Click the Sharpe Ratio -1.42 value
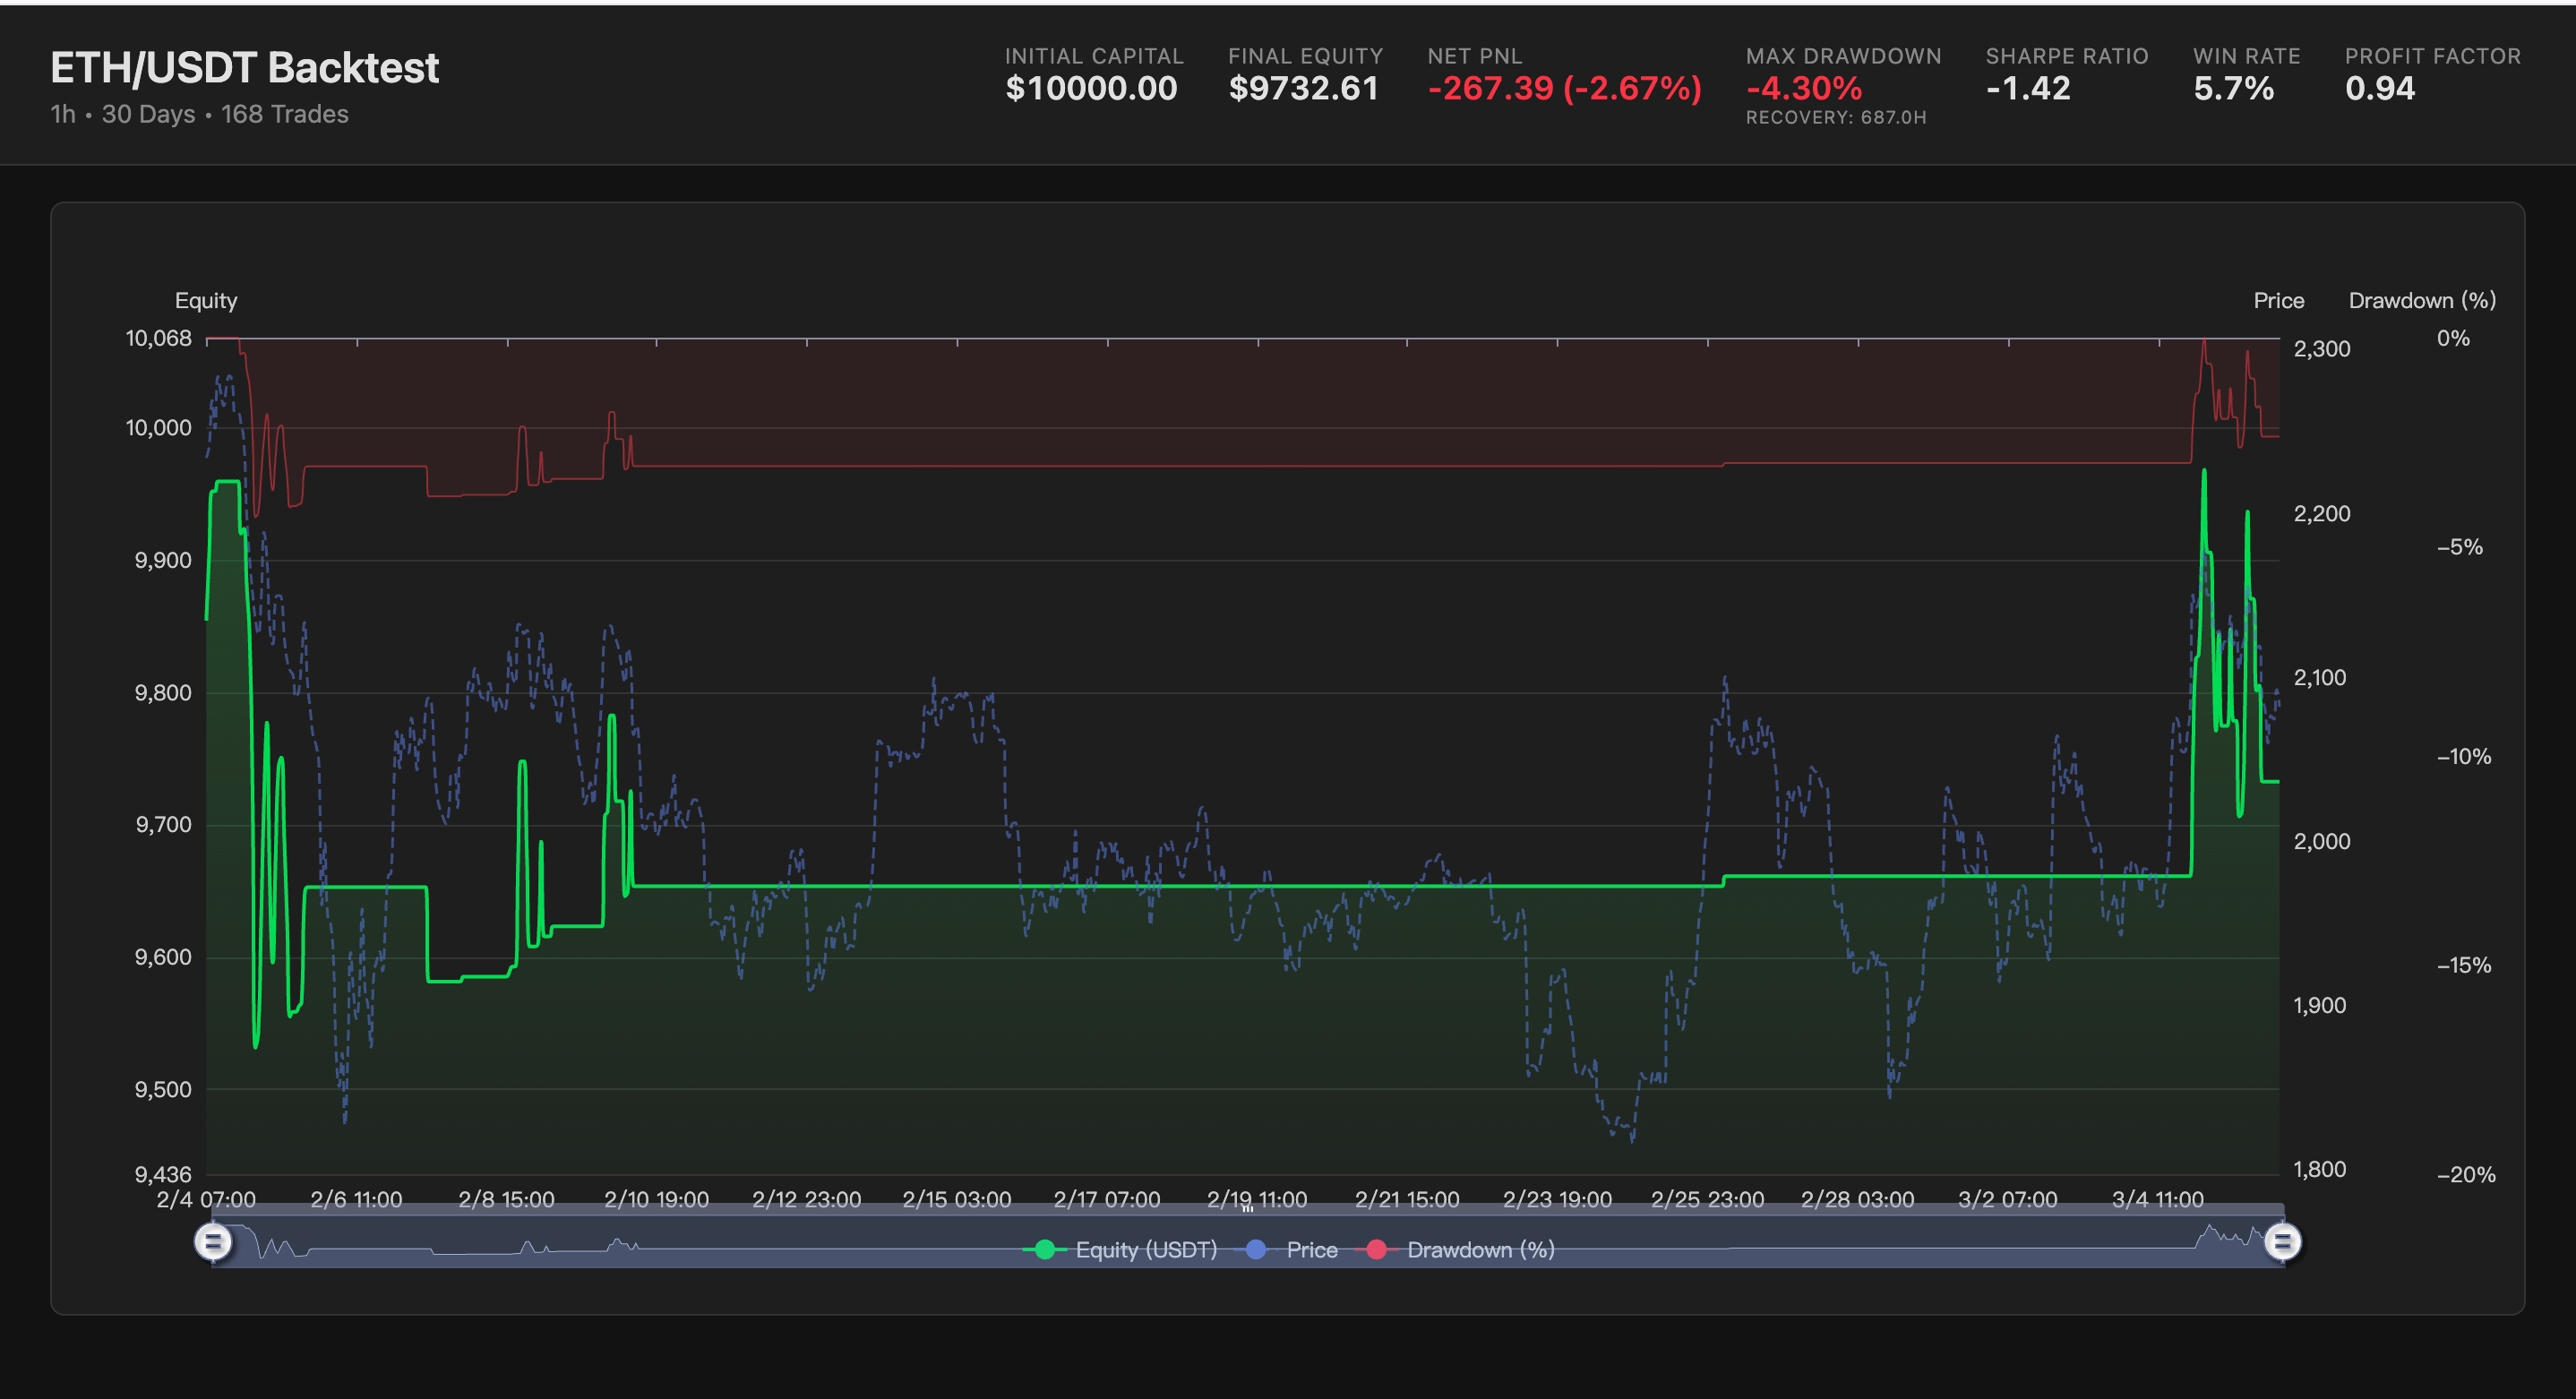 click(2027, 89)
